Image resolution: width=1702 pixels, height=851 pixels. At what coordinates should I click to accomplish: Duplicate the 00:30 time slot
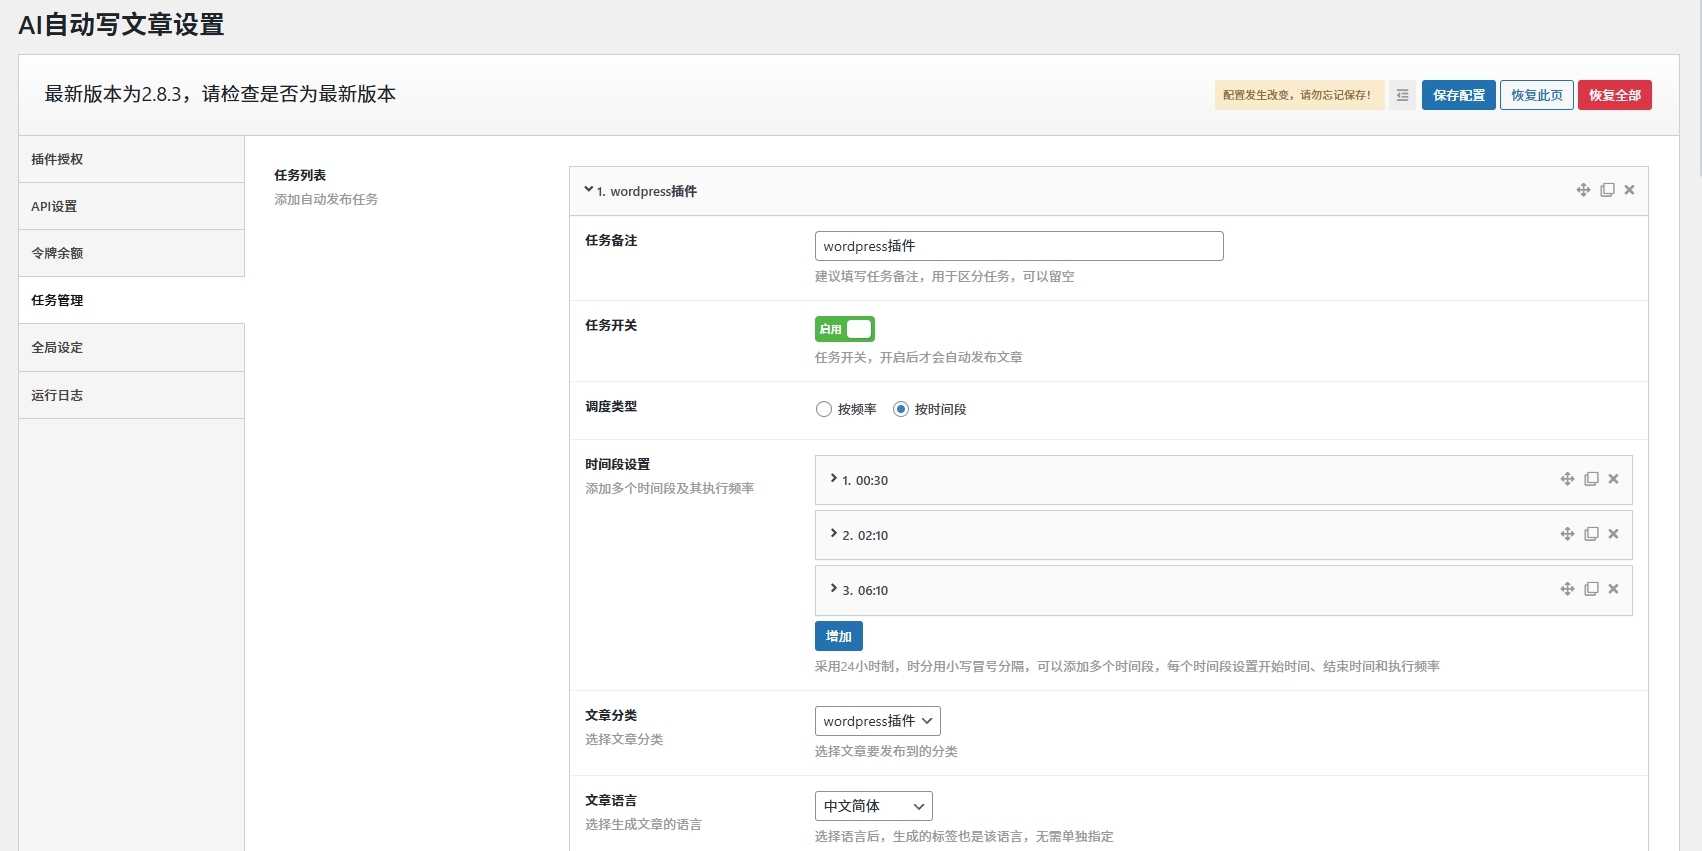pos(1591,479)
